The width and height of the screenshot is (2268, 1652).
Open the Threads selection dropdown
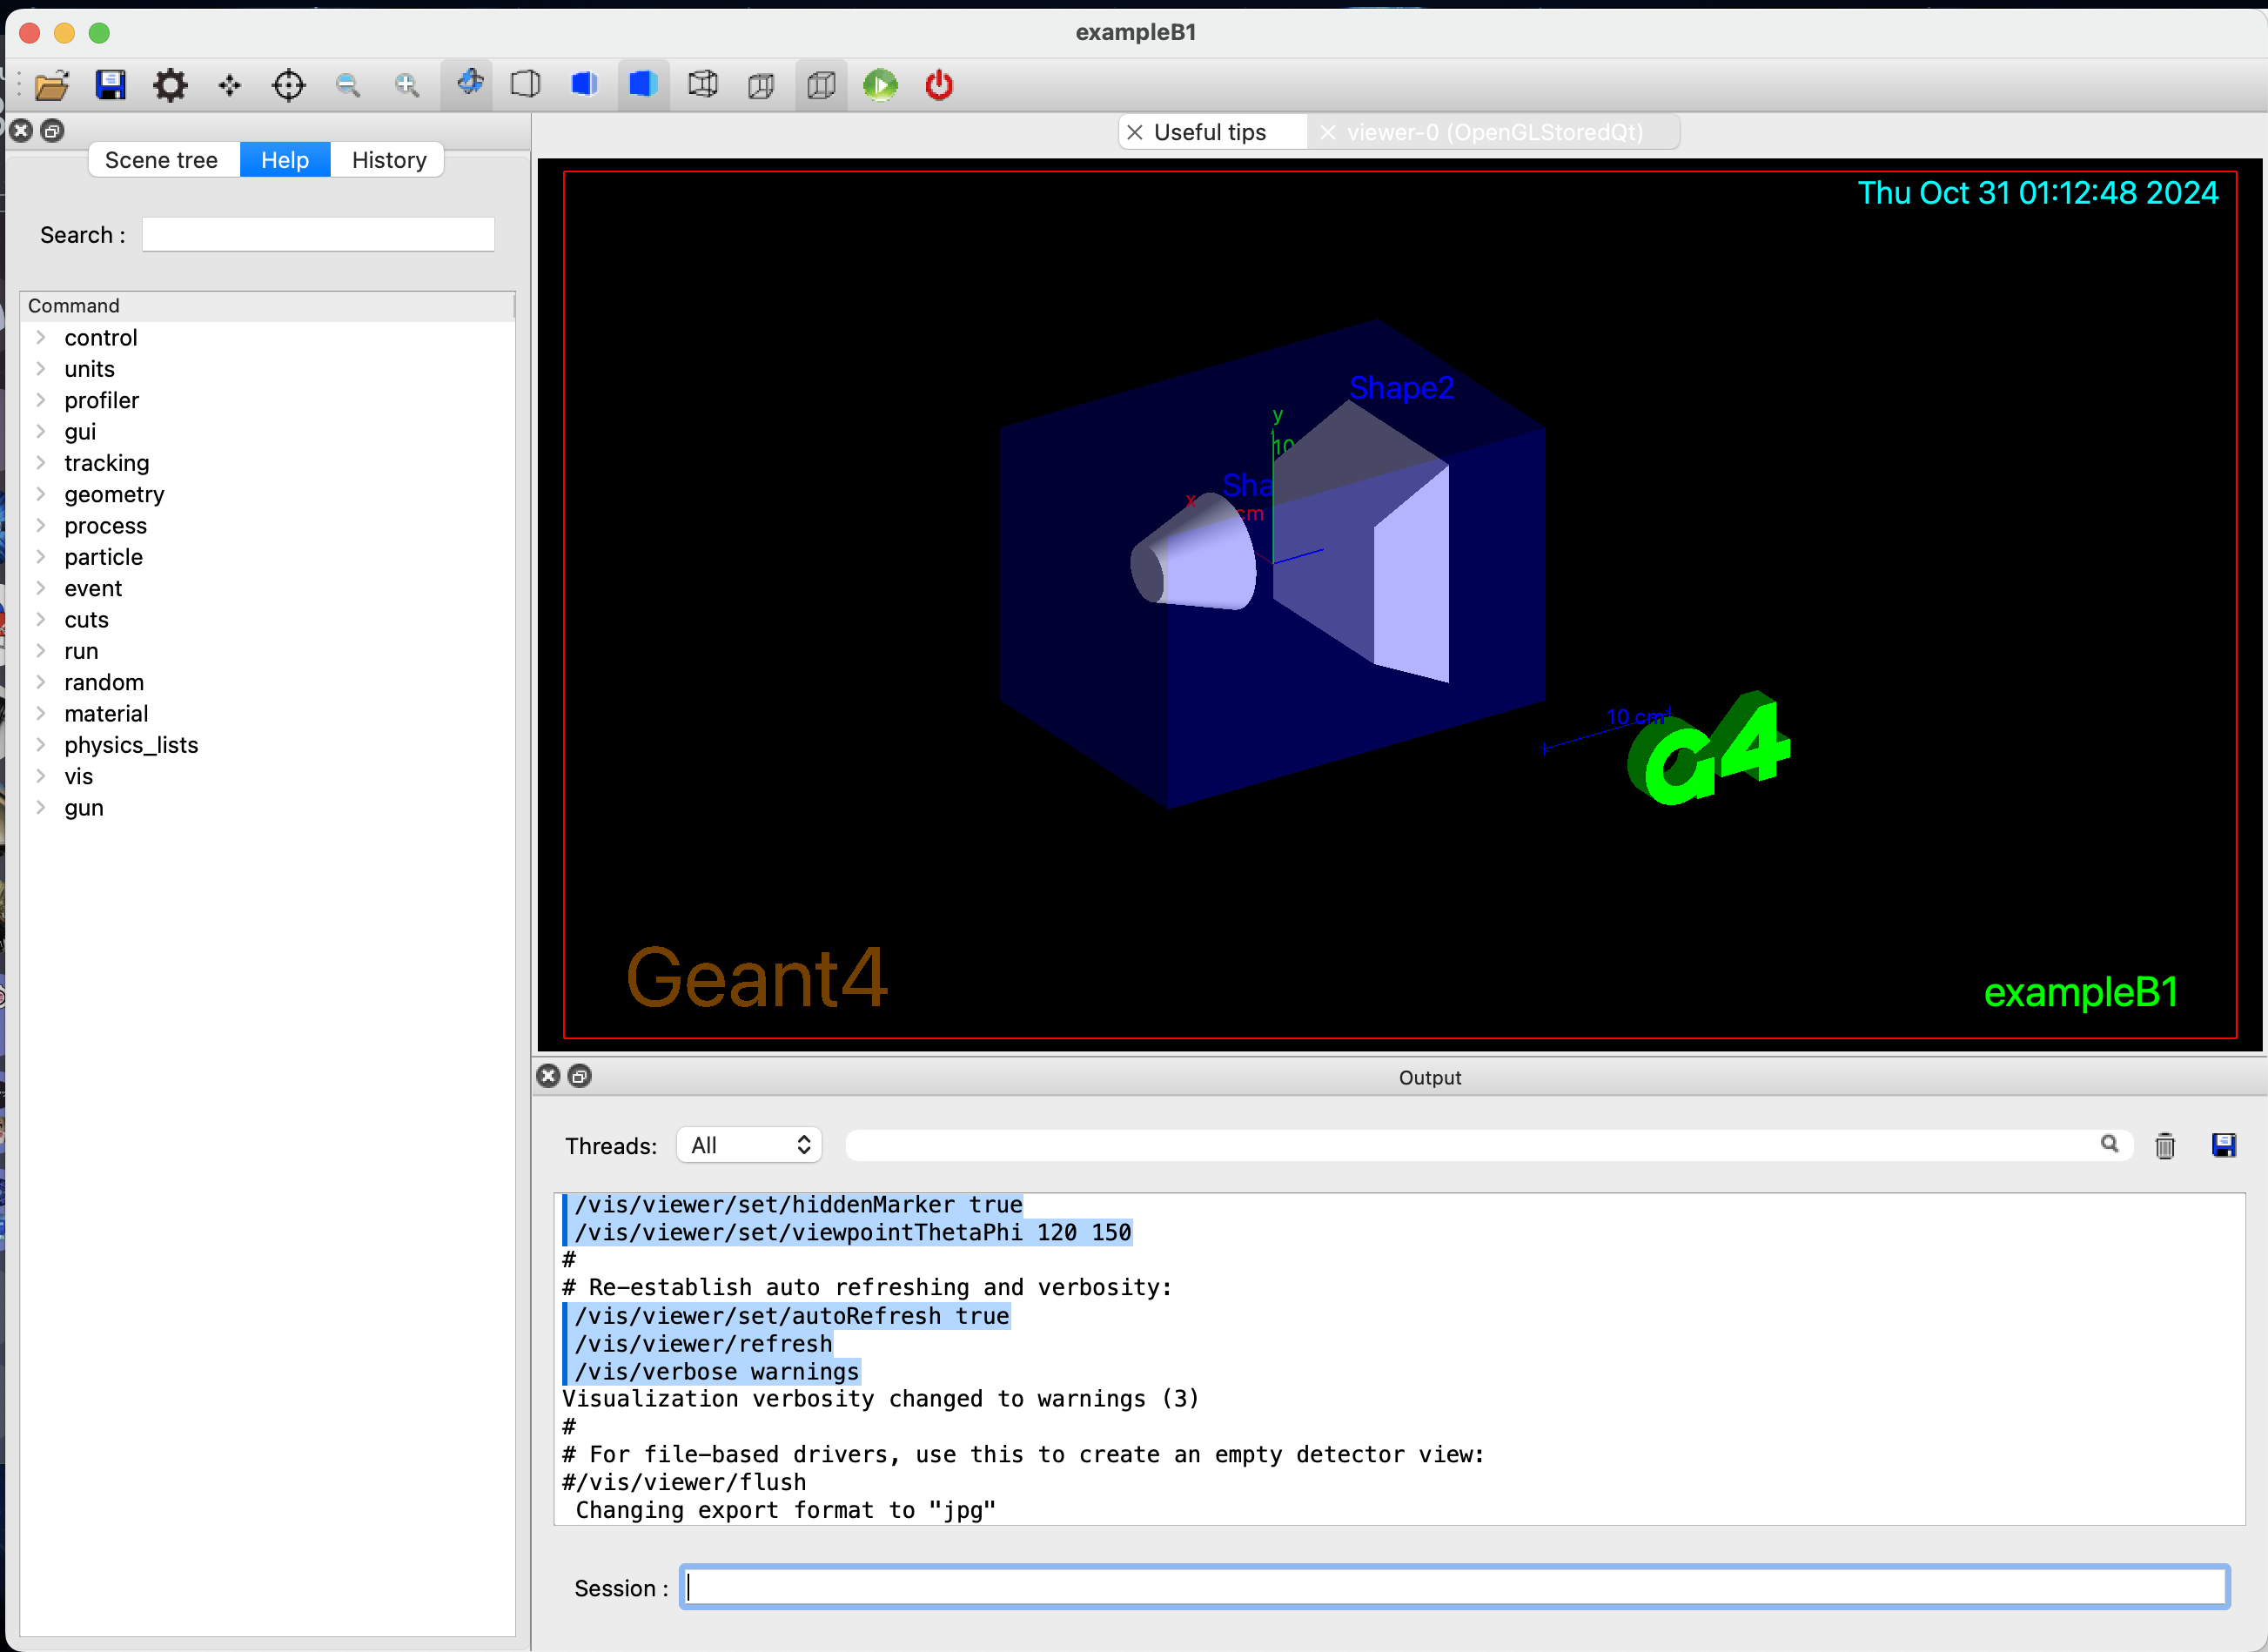coord(749,1145)
